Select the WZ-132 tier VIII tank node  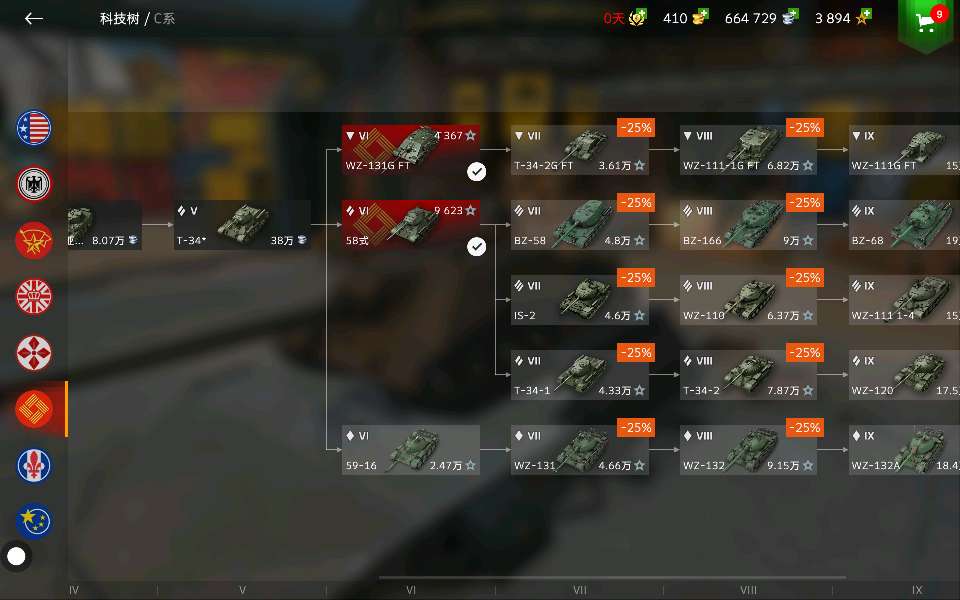pos(748,449)
